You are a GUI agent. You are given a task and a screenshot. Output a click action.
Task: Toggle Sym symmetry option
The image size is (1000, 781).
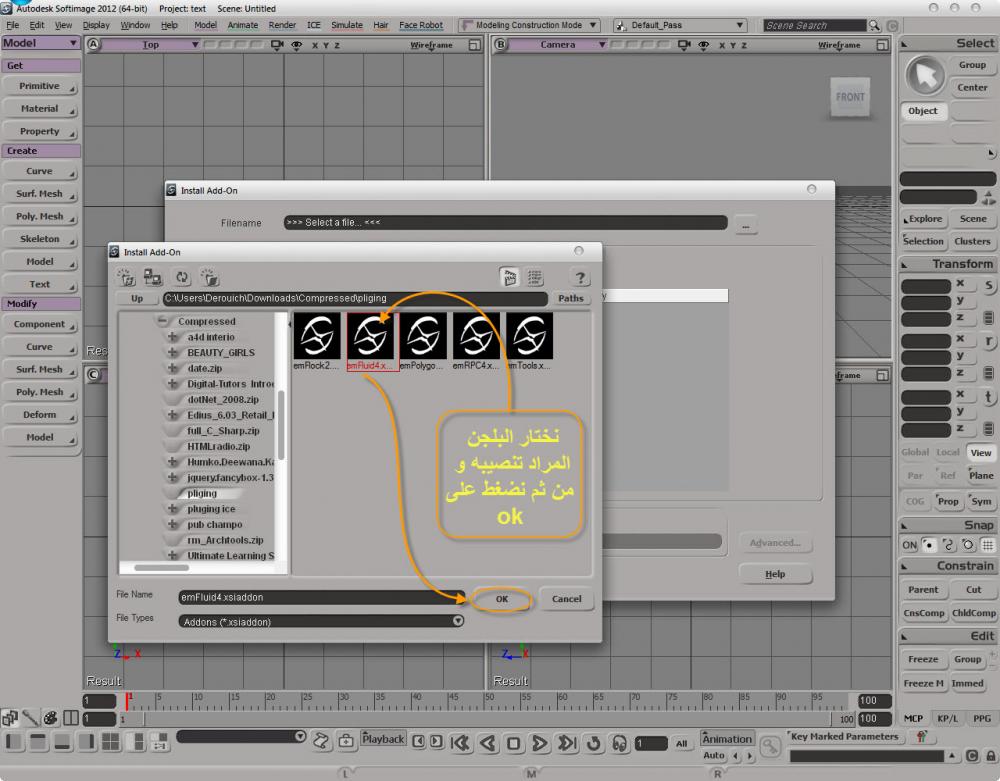pyautogui.click(x=981, y=501)
